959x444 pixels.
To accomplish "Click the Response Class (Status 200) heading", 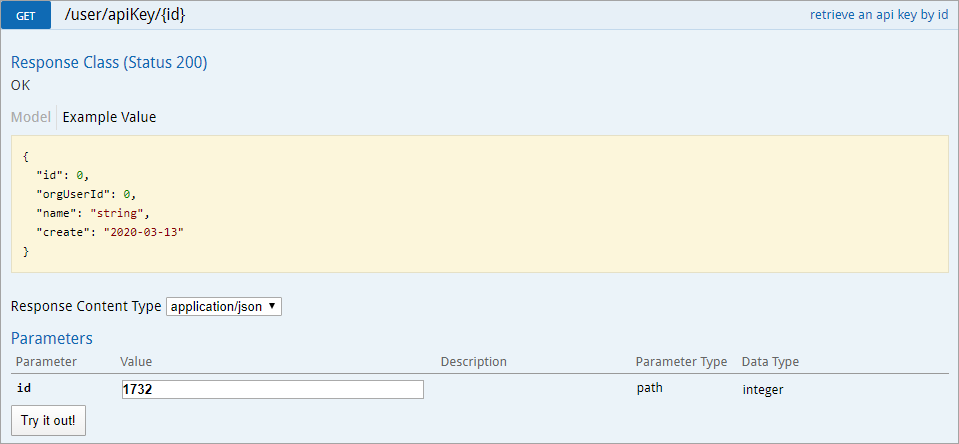I will coord(109,62).
